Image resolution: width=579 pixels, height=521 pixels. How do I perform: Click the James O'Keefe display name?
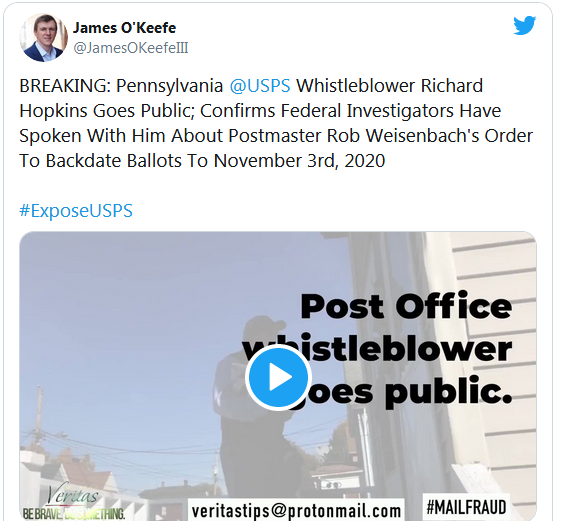pos(124,28)
